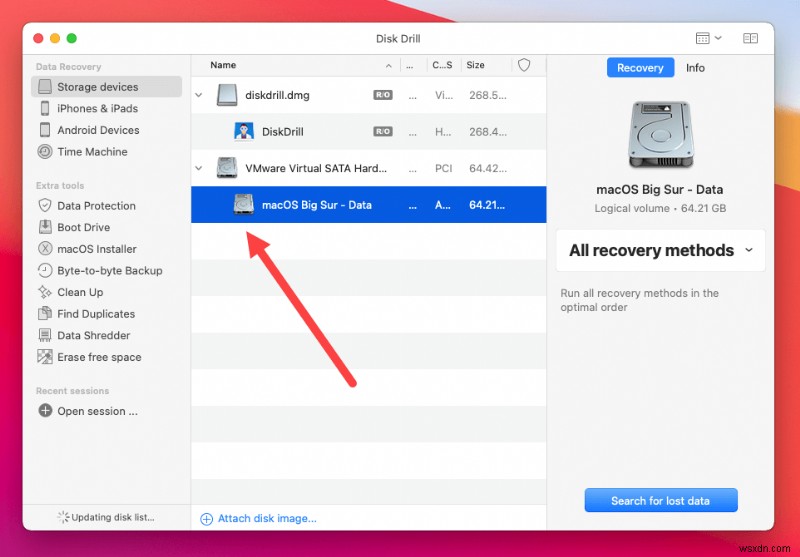This screenshot has width=800, height=557.
Task: Click Search for lost data button
Action: point(661,500)
